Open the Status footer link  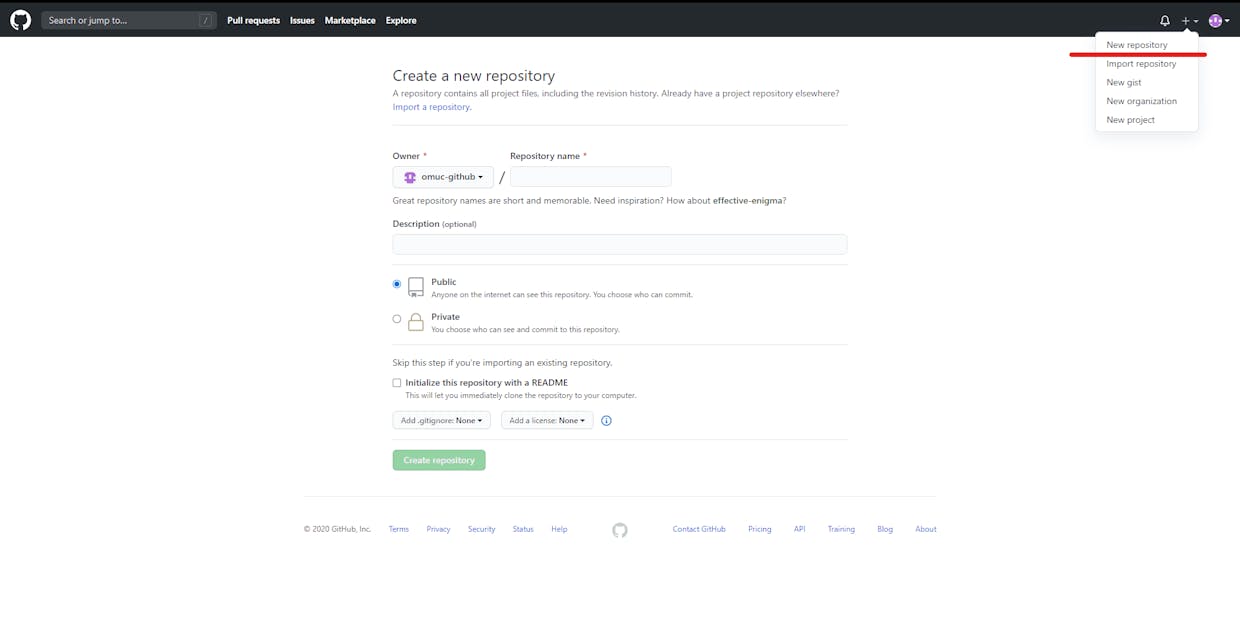coord(523,530)
